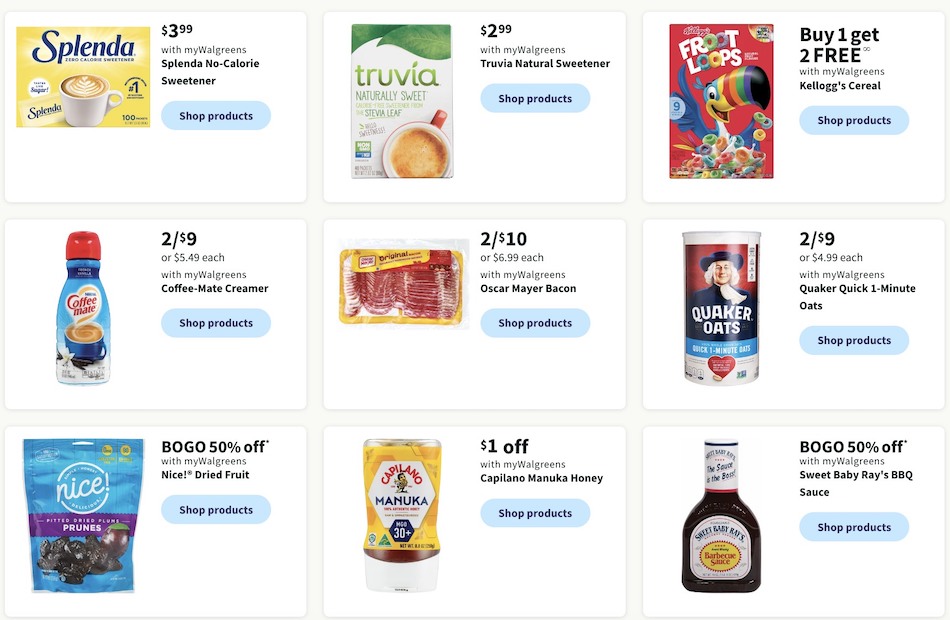
Task: Open Shop products for Splenda Sweetener
Action: tap(216, 116)
